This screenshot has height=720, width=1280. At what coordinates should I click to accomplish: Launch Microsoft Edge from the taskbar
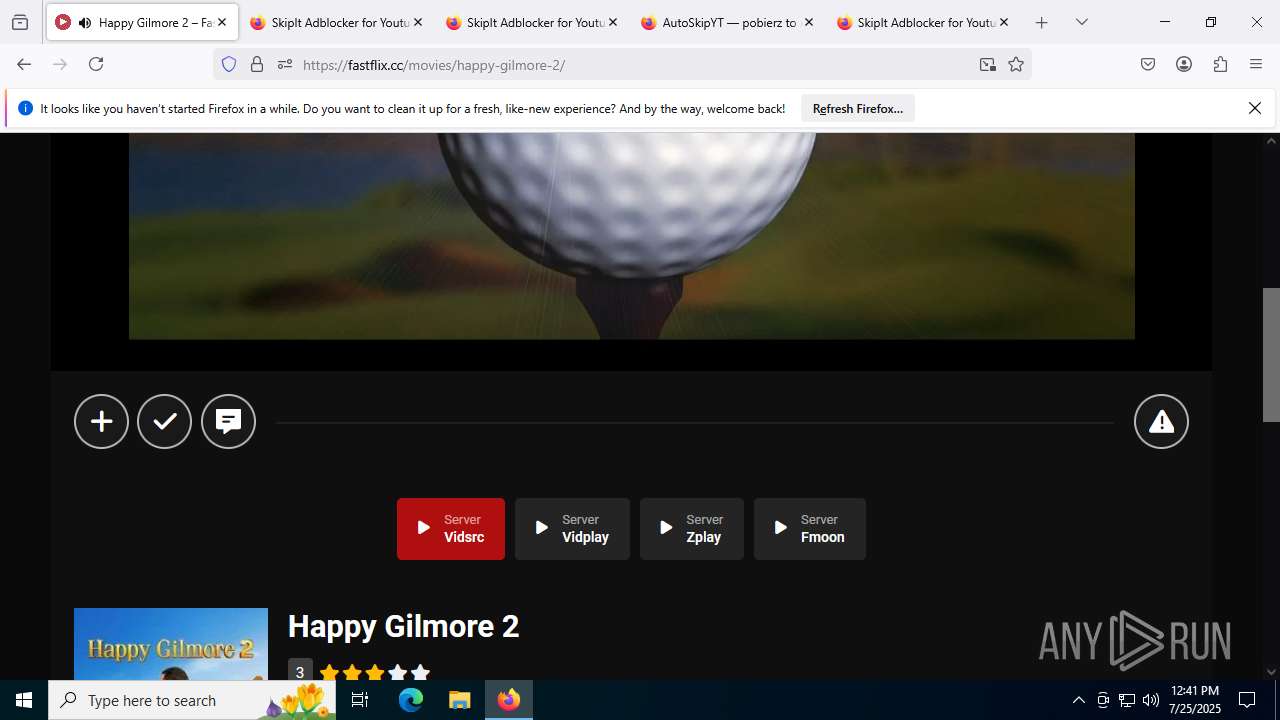[x=411, y=700]
